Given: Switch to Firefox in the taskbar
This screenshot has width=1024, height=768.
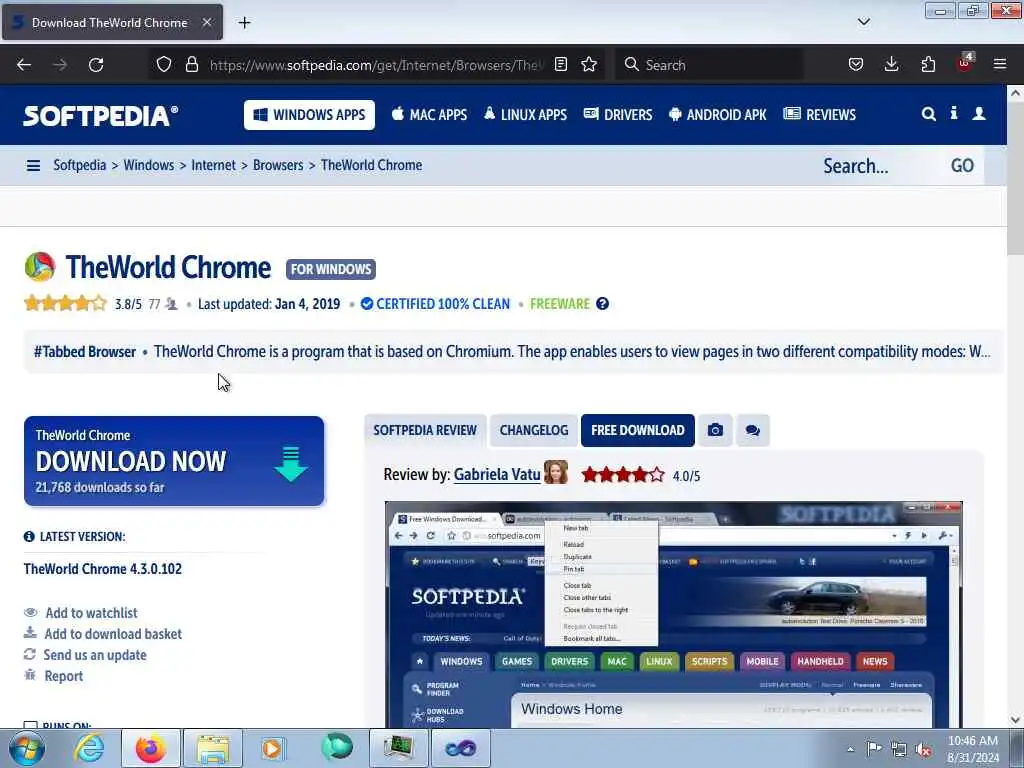Looking at the screenshot, I should (151, 748).
